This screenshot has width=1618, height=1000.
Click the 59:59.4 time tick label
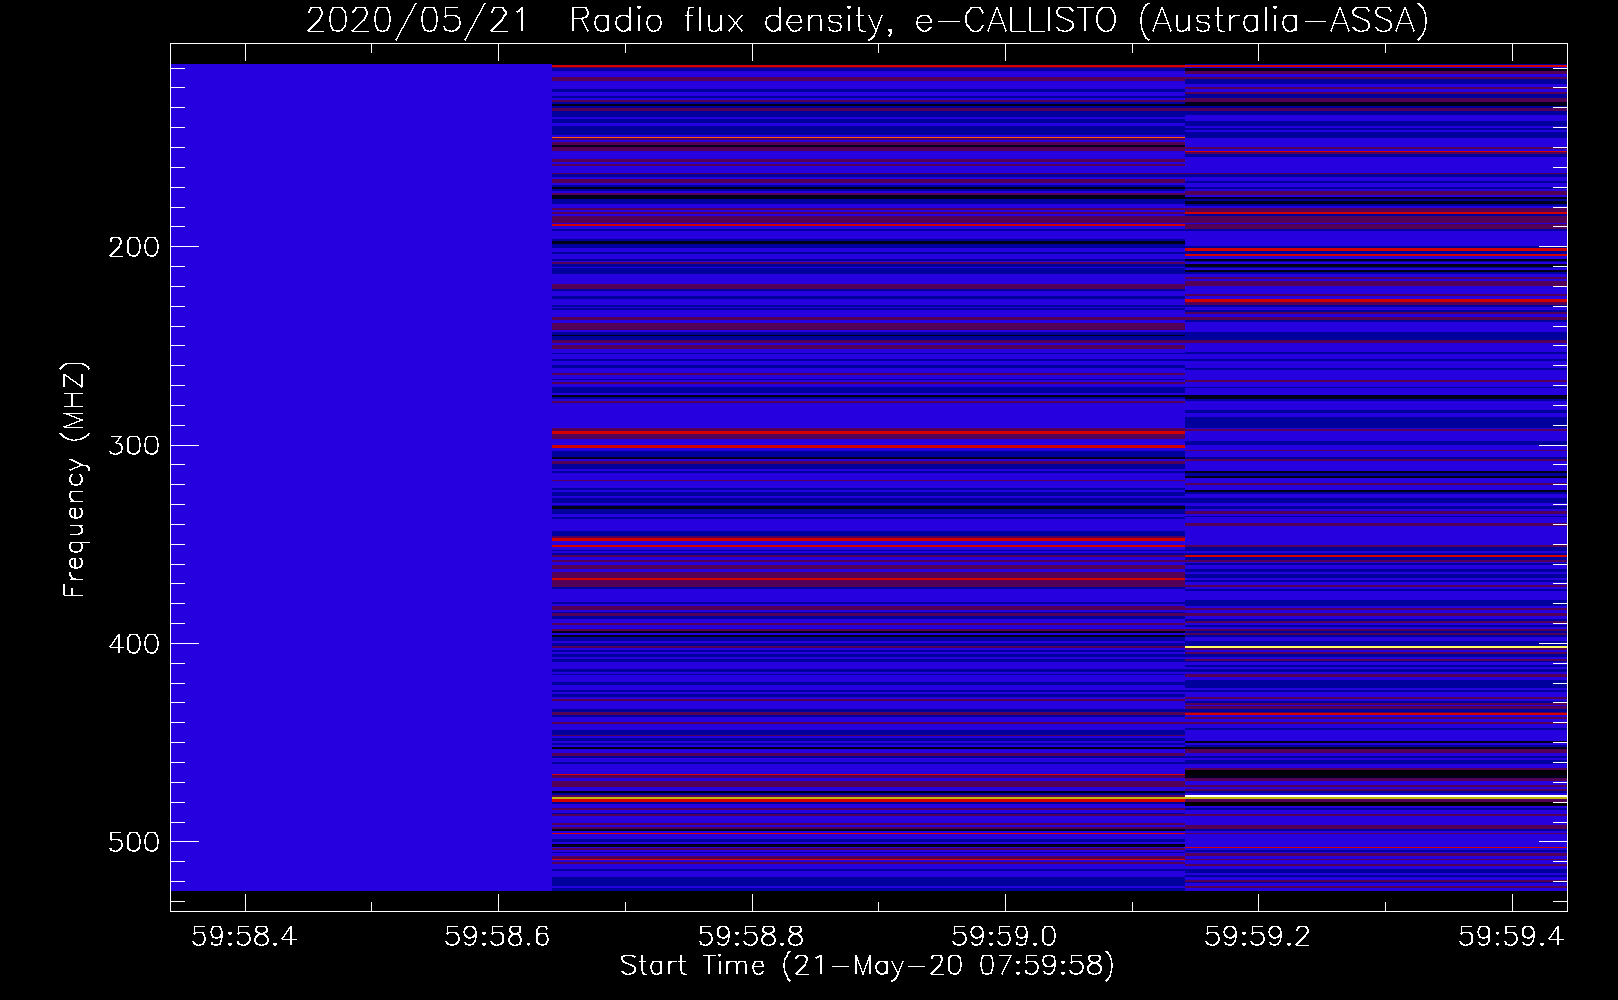(x=1511, y=936)
